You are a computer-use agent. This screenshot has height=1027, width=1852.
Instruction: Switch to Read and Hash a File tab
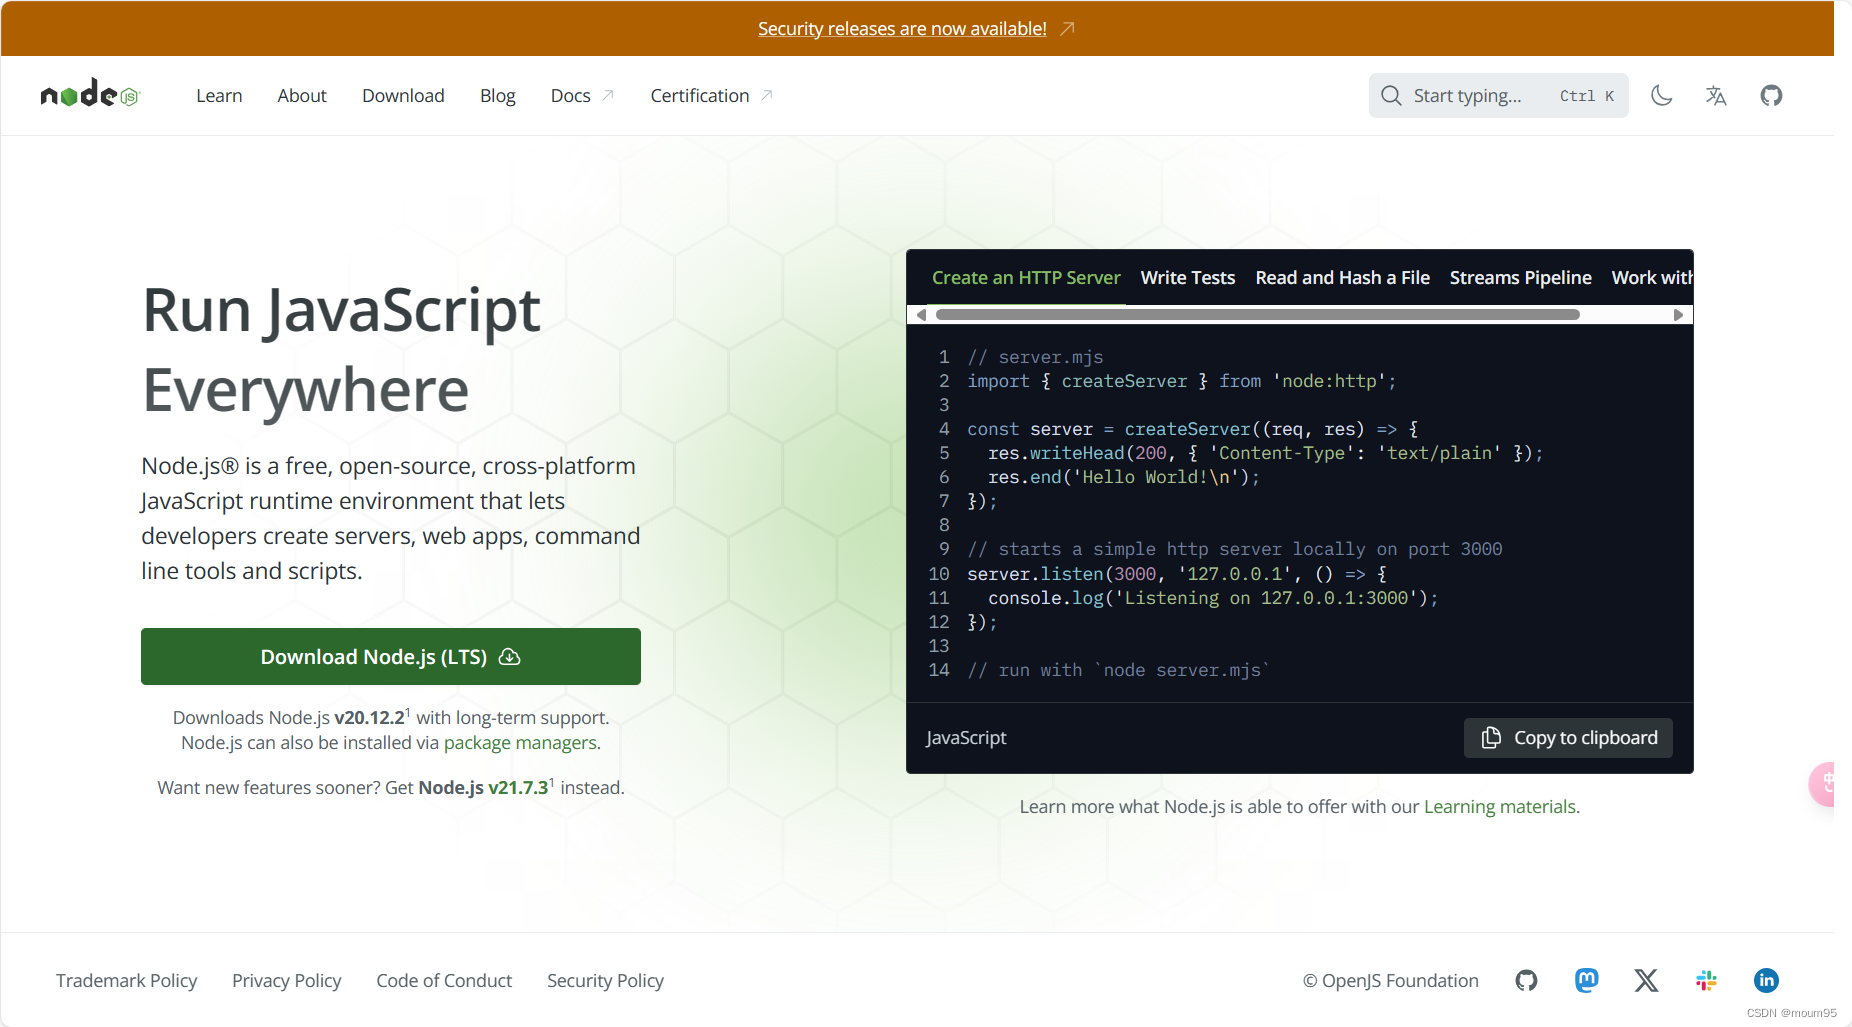click(1342, 277)
